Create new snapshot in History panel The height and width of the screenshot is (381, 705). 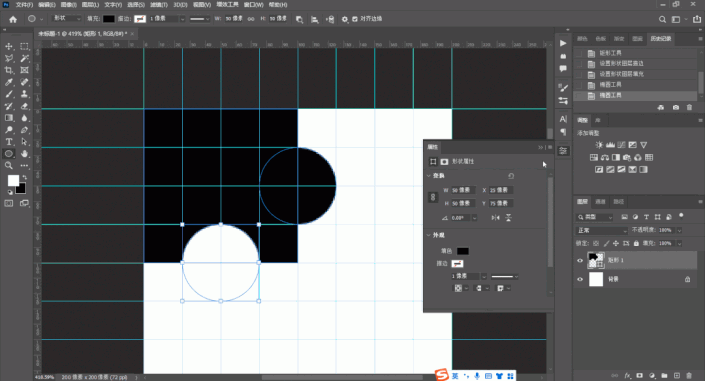point(675,108)
